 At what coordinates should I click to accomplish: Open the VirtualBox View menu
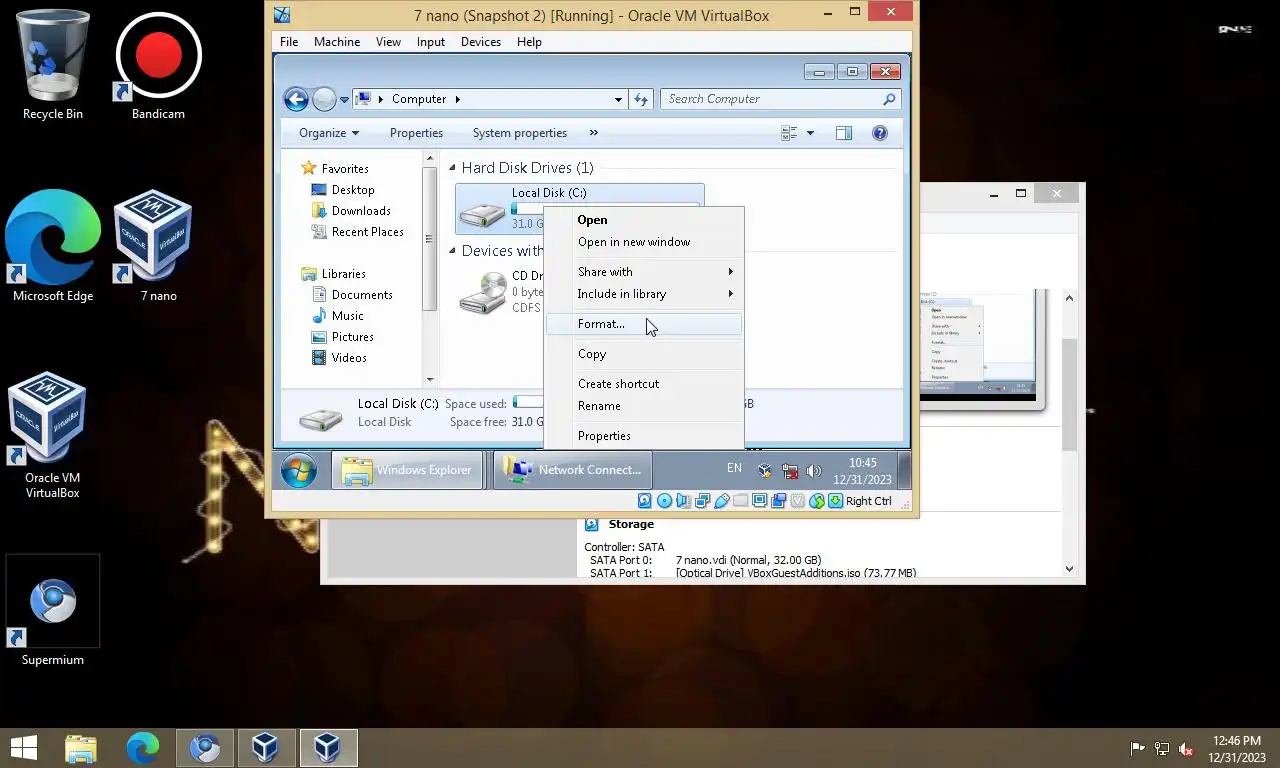click(388, 42)
